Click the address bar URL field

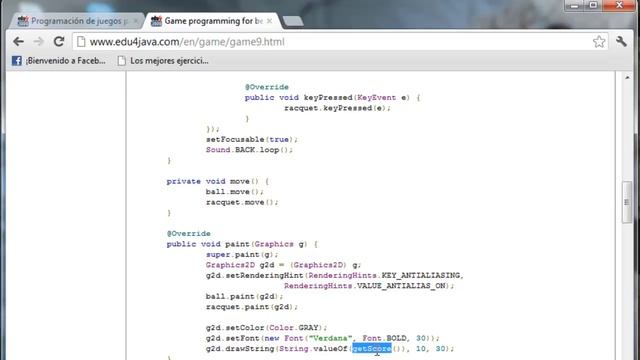[340, 42]
